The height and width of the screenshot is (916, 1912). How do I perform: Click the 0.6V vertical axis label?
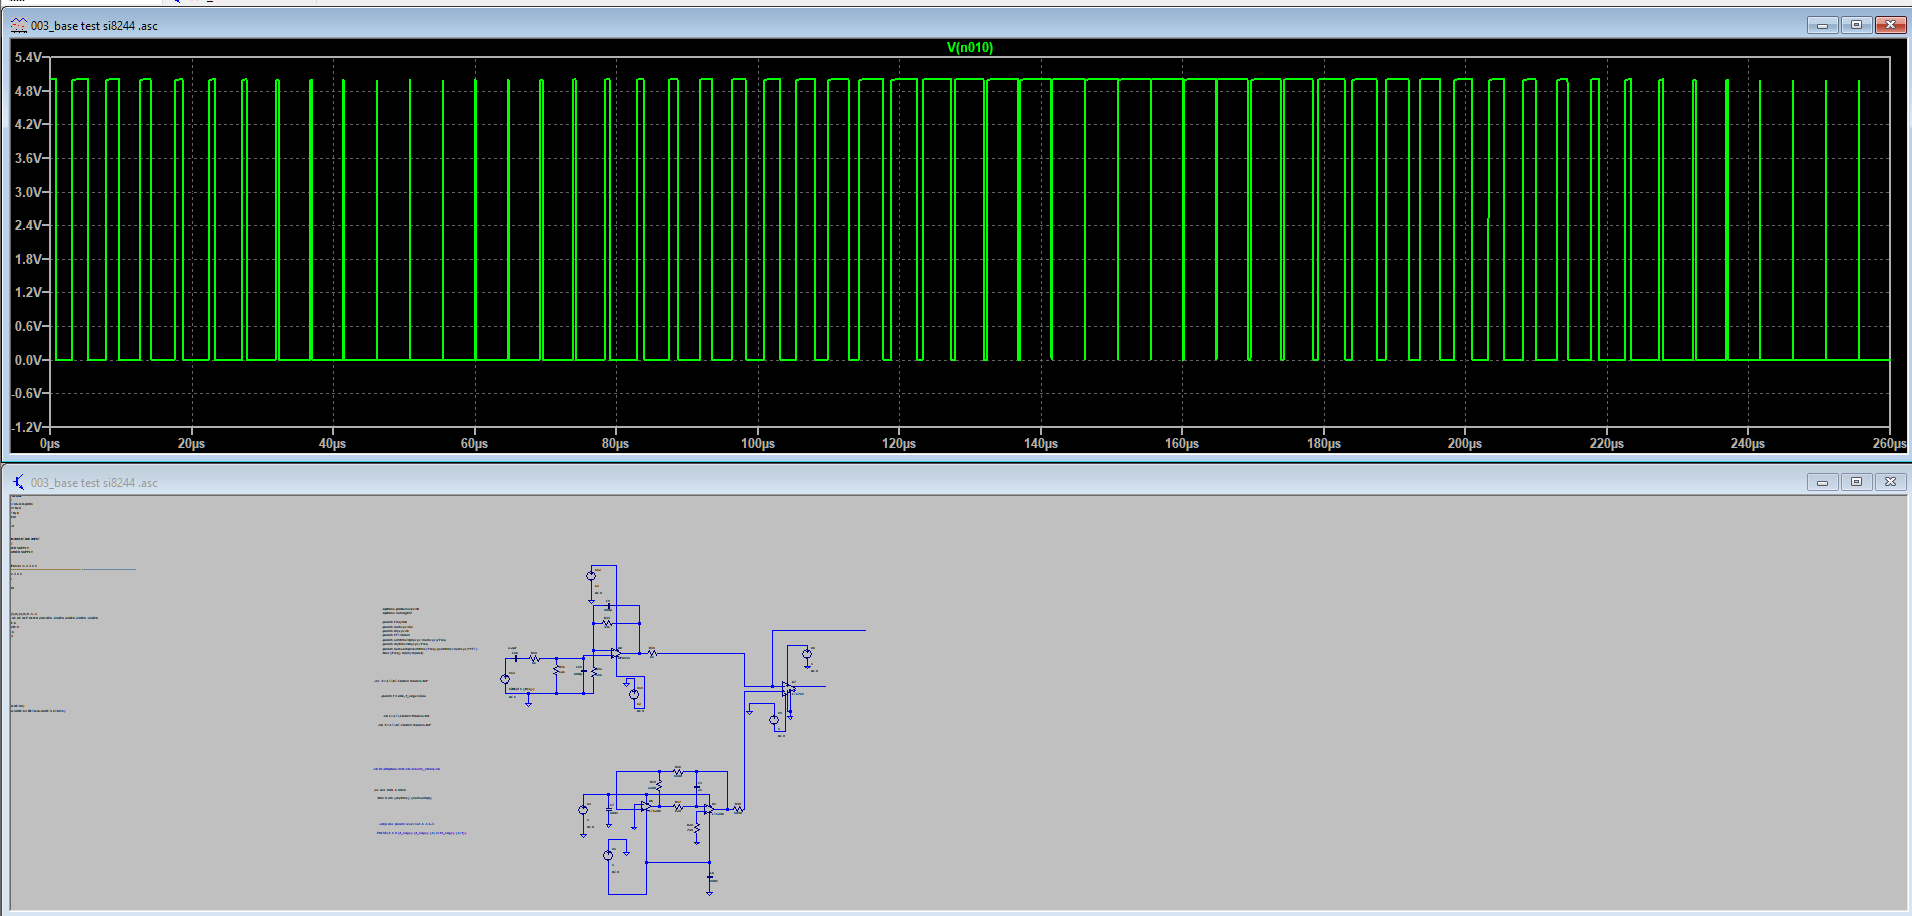(28, 326)
